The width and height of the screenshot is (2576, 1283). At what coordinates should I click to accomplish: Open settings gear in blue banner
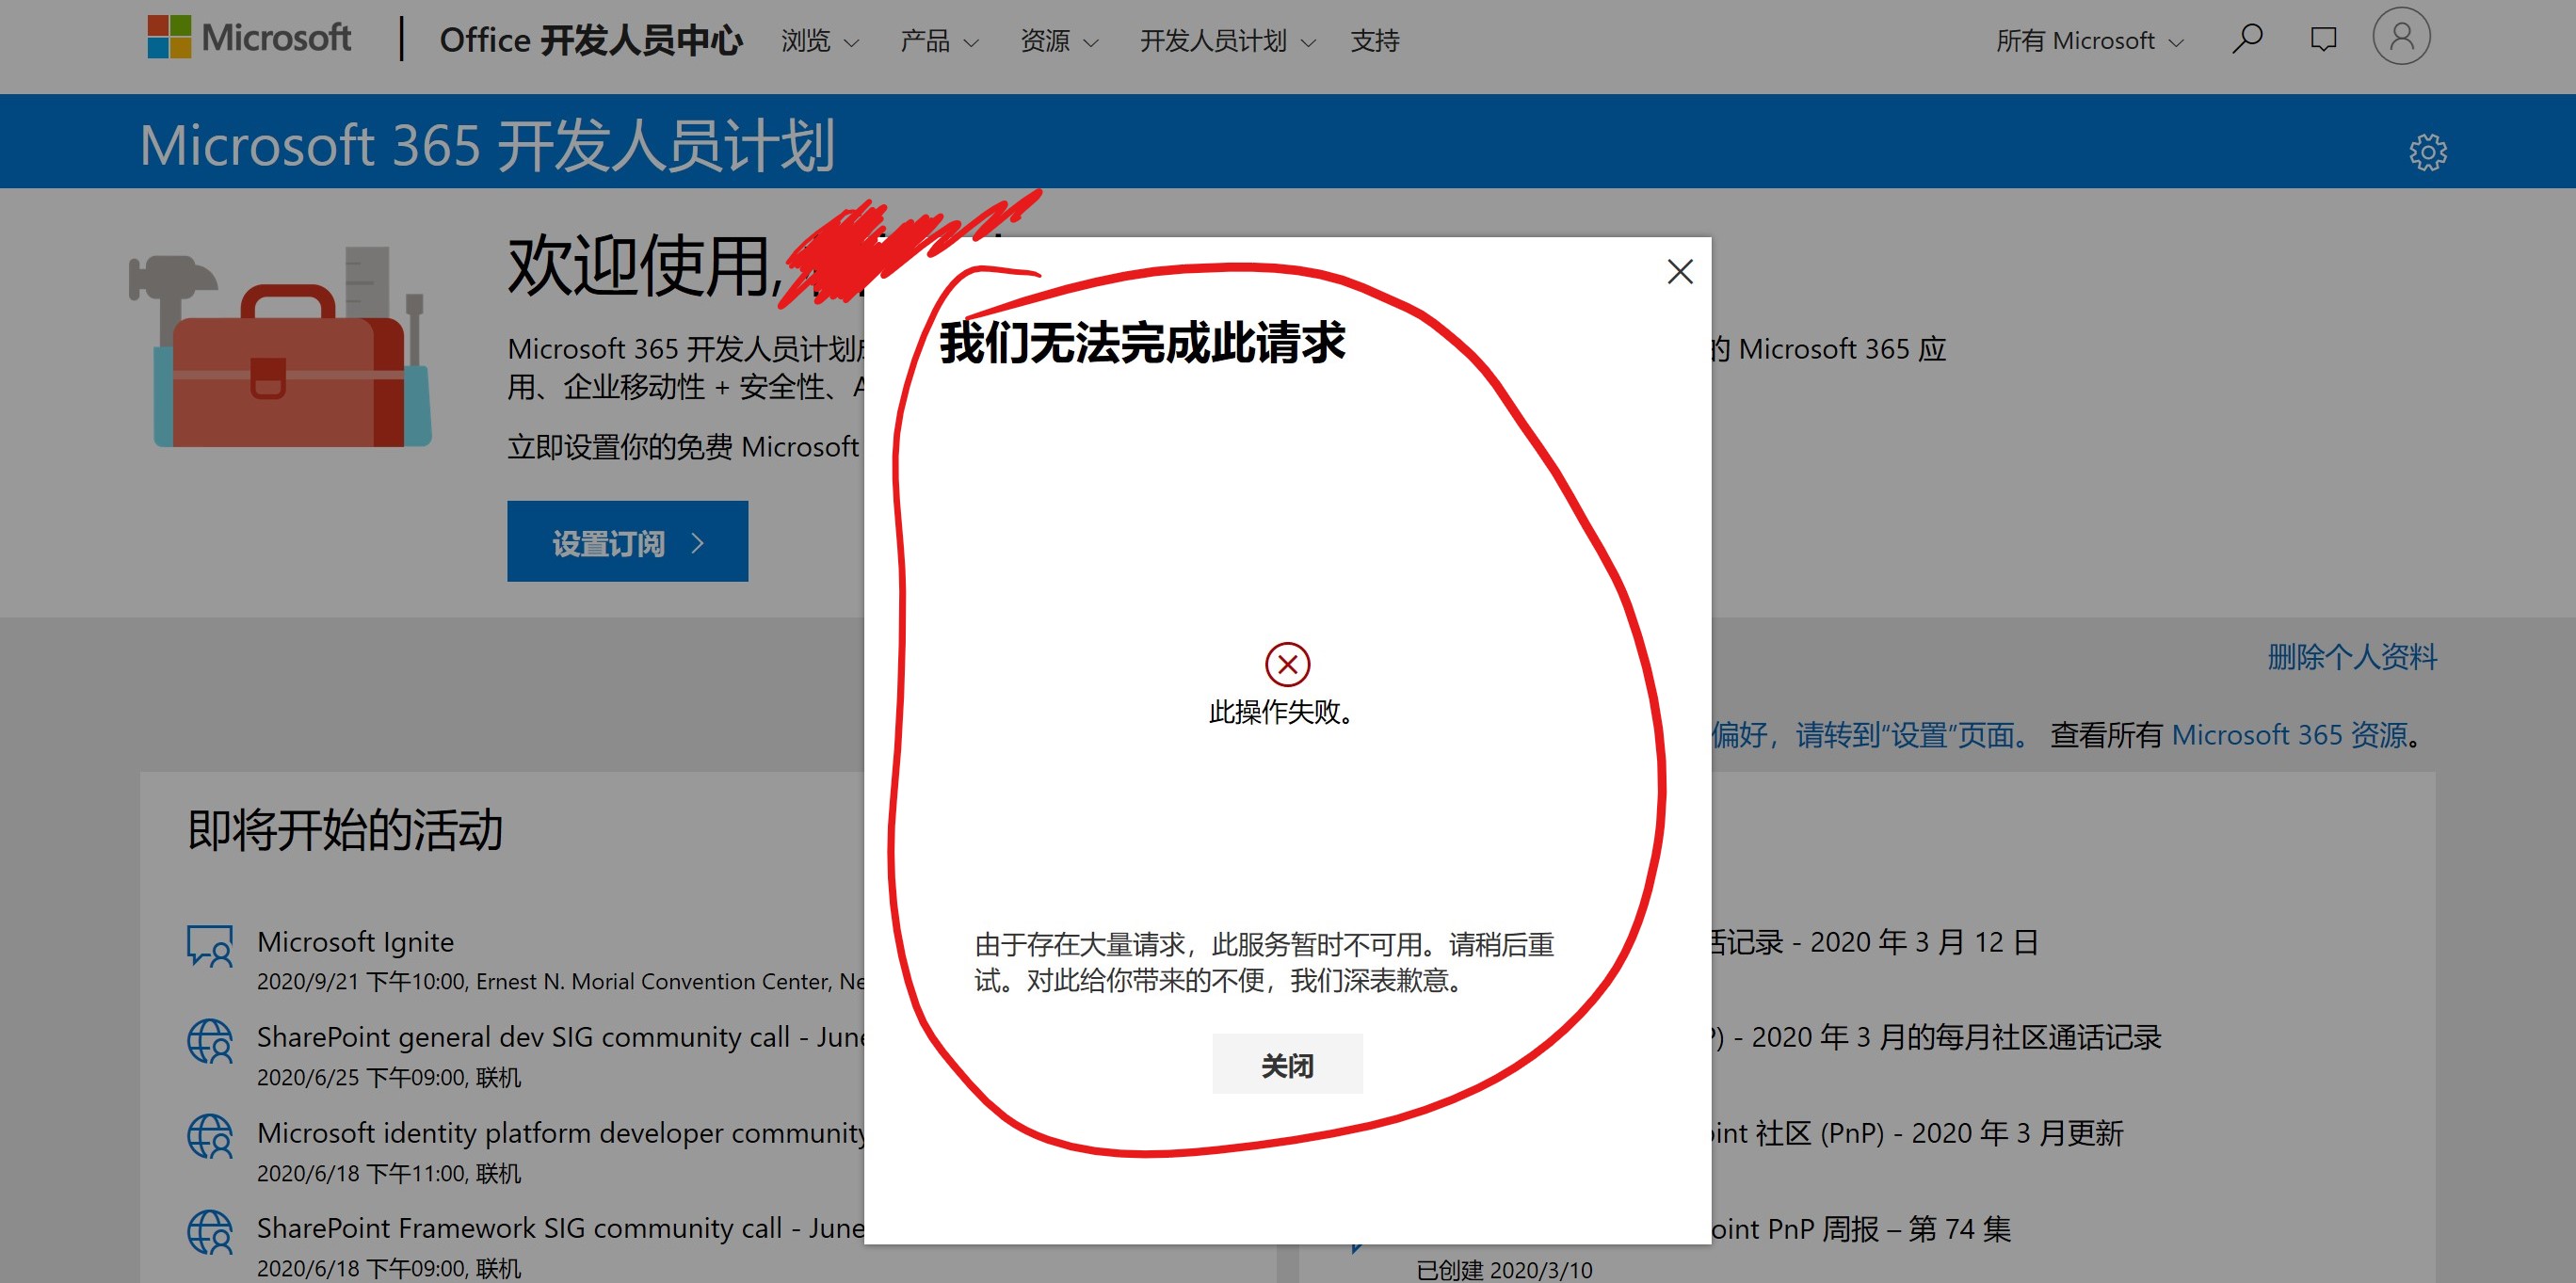pyautogui.click(x=2427, y=152)
